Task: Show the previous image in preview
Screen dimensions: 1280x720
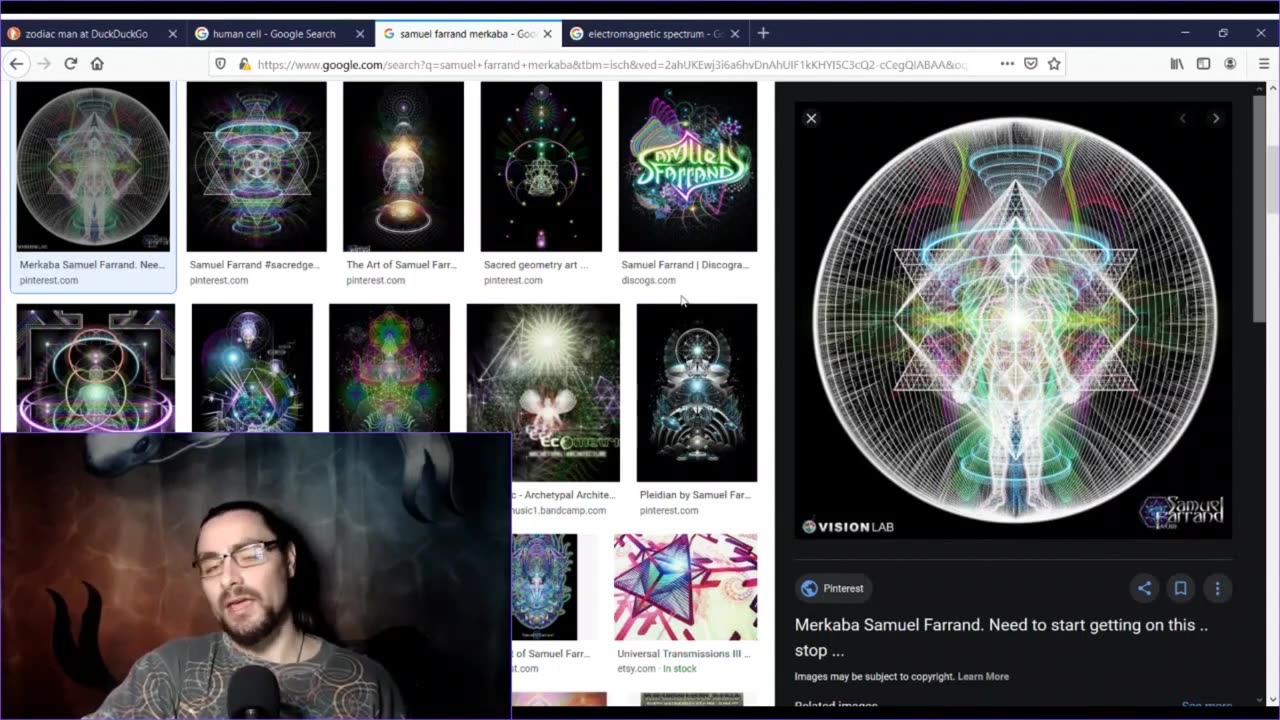Action: pos(1183,118)
